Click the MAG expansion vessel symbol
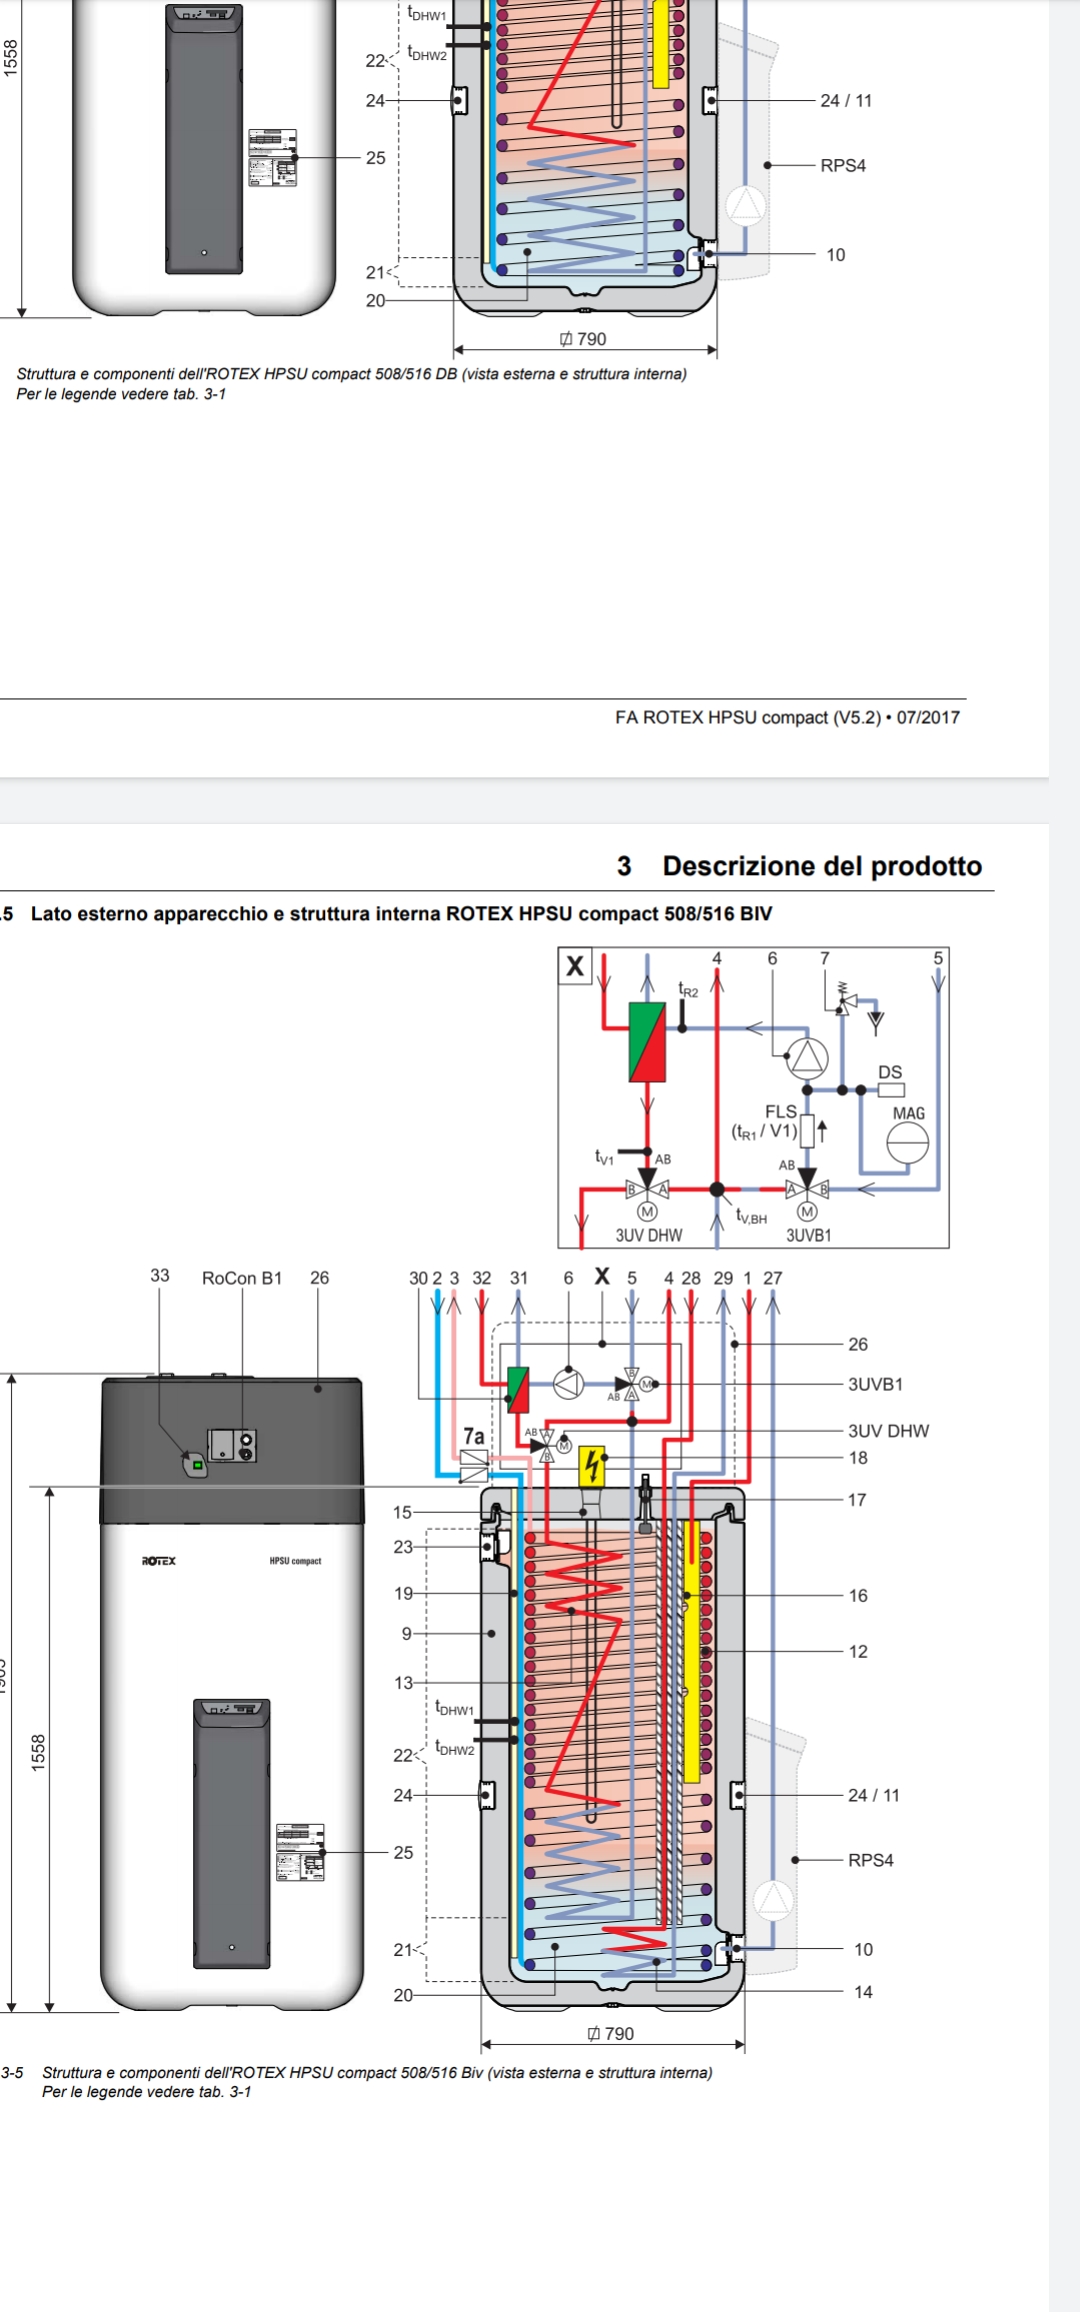 click(x=908, y=1141)
